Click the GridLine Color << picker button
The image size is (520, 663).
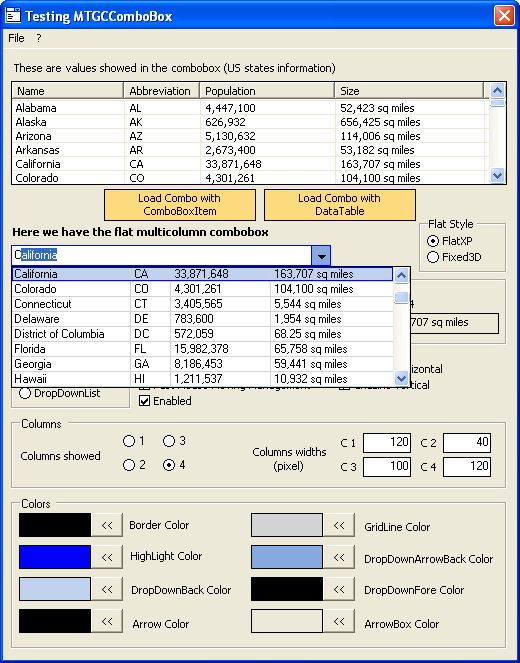point(339,525)
